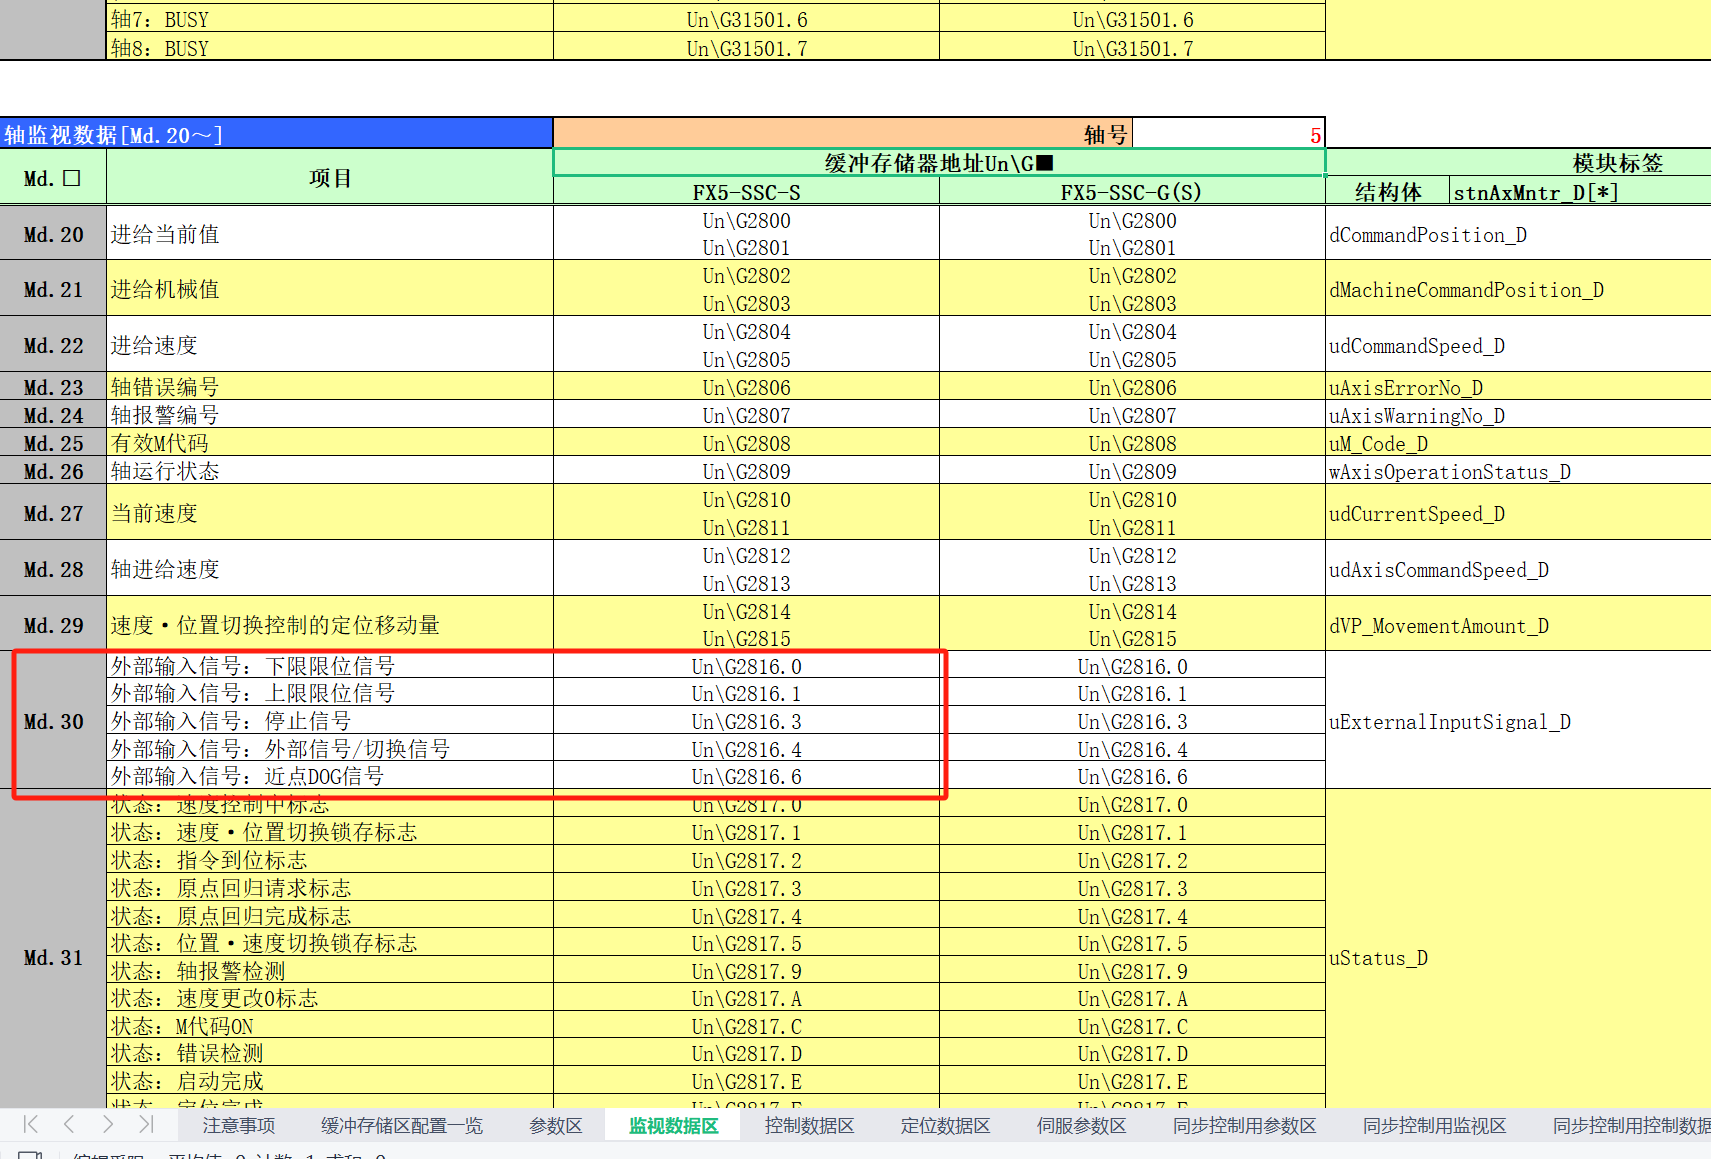Open the 同步控制用参数区 sheet tab

pos(1244,1126)
